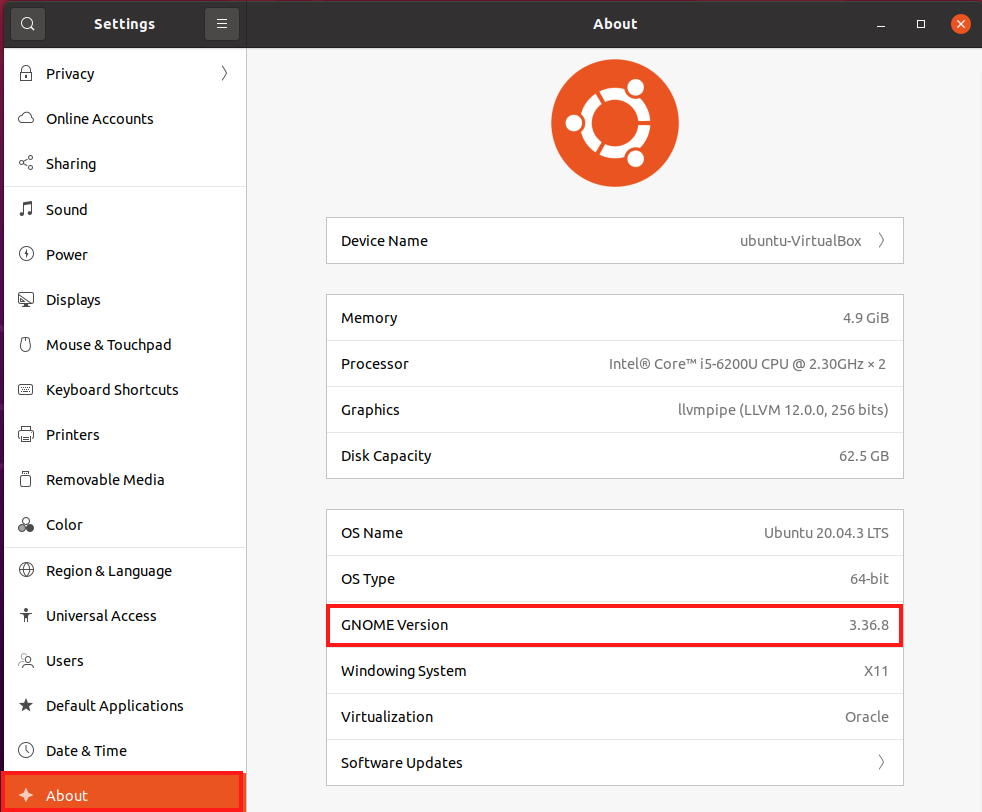Click the About sparkle icon
Viewport: 982px width, 812px height.
coord(26,795)
